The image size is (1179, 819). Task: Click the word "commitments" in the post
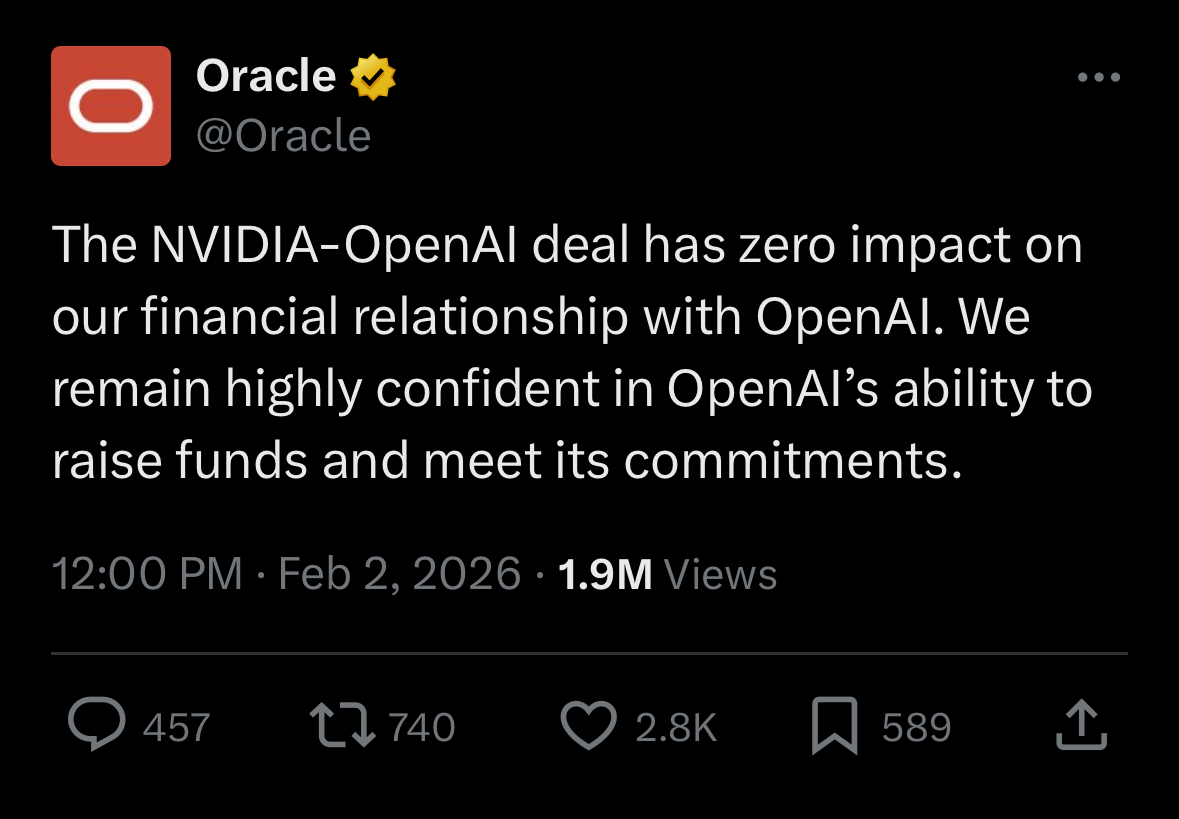coord(783,461)
